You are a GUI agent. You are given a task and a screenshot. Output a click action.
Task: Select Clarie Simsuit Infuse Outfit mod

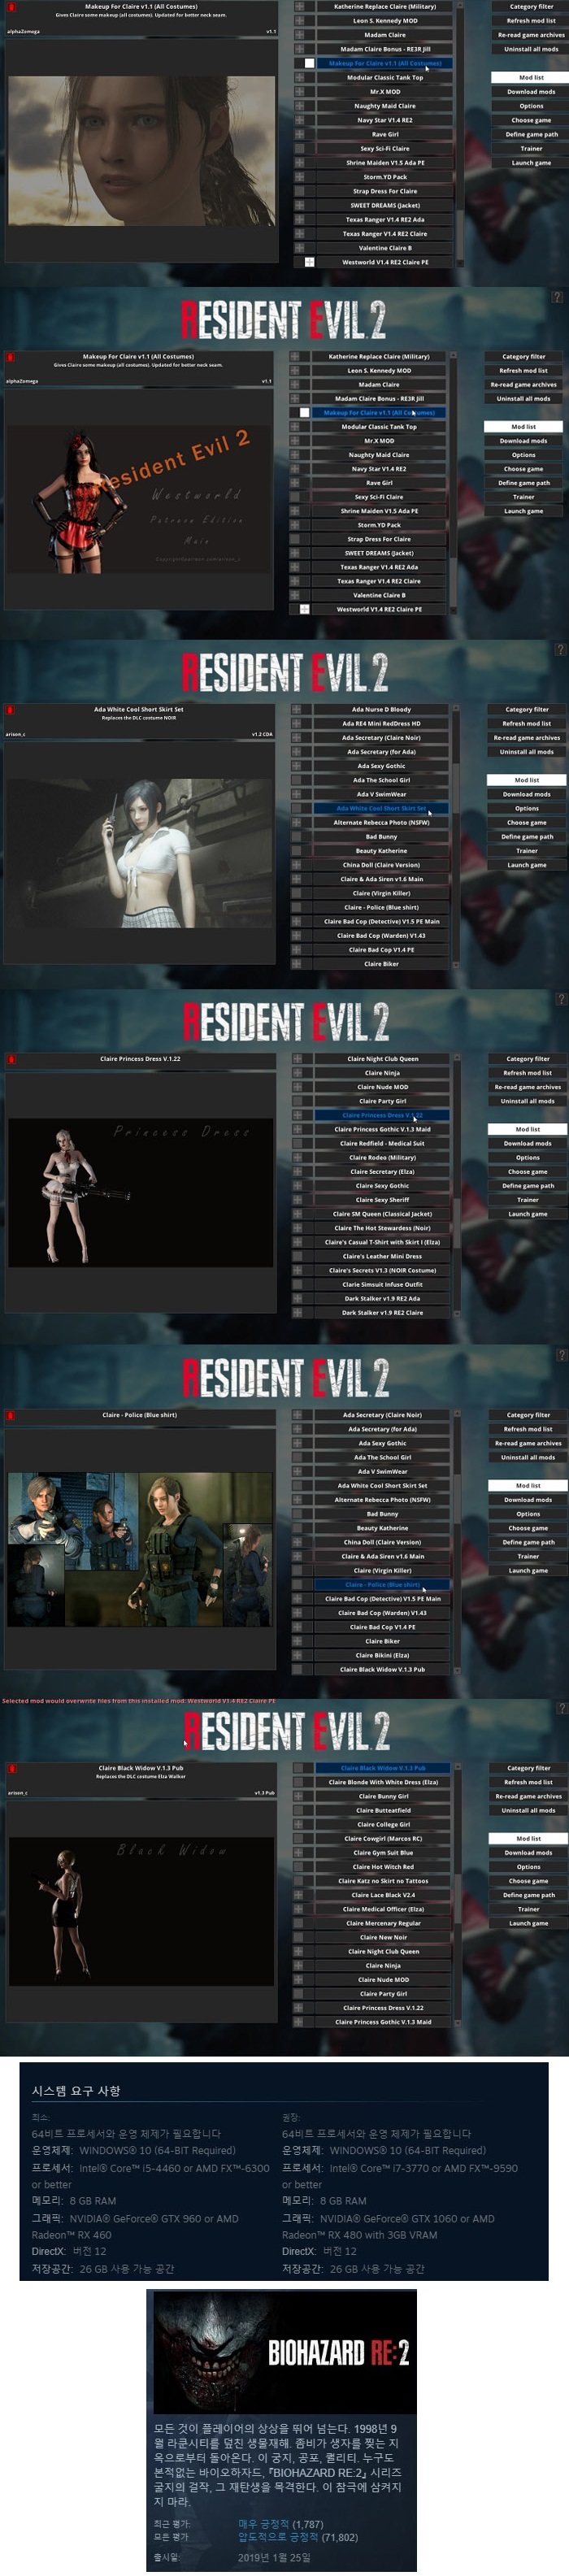tap(382, 1284)
